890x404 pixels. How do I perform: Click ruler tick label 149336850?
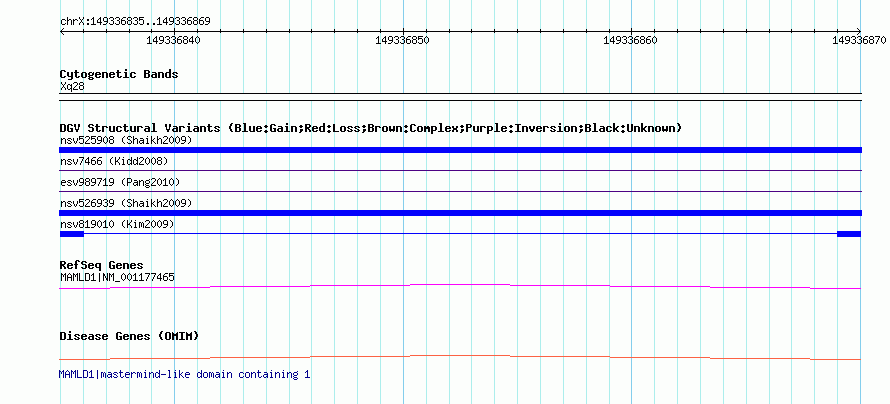click(x=402, y=40)
